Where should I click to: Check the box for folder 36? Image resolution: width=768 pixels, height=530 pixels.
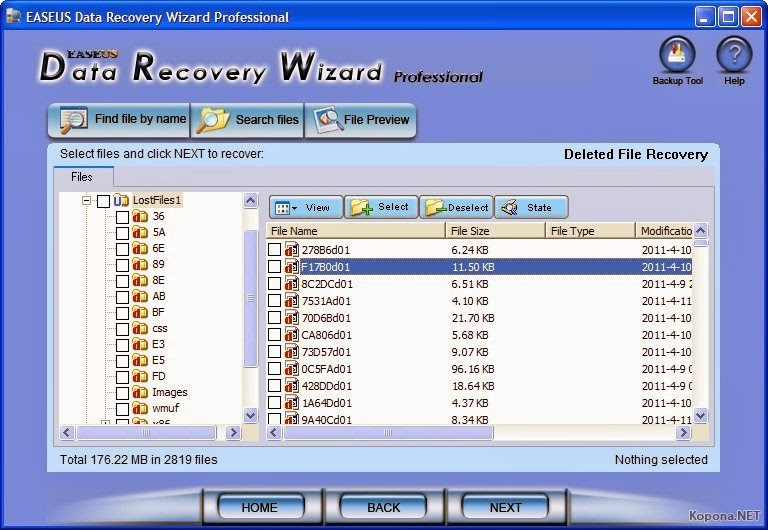(x=122, y=217)
